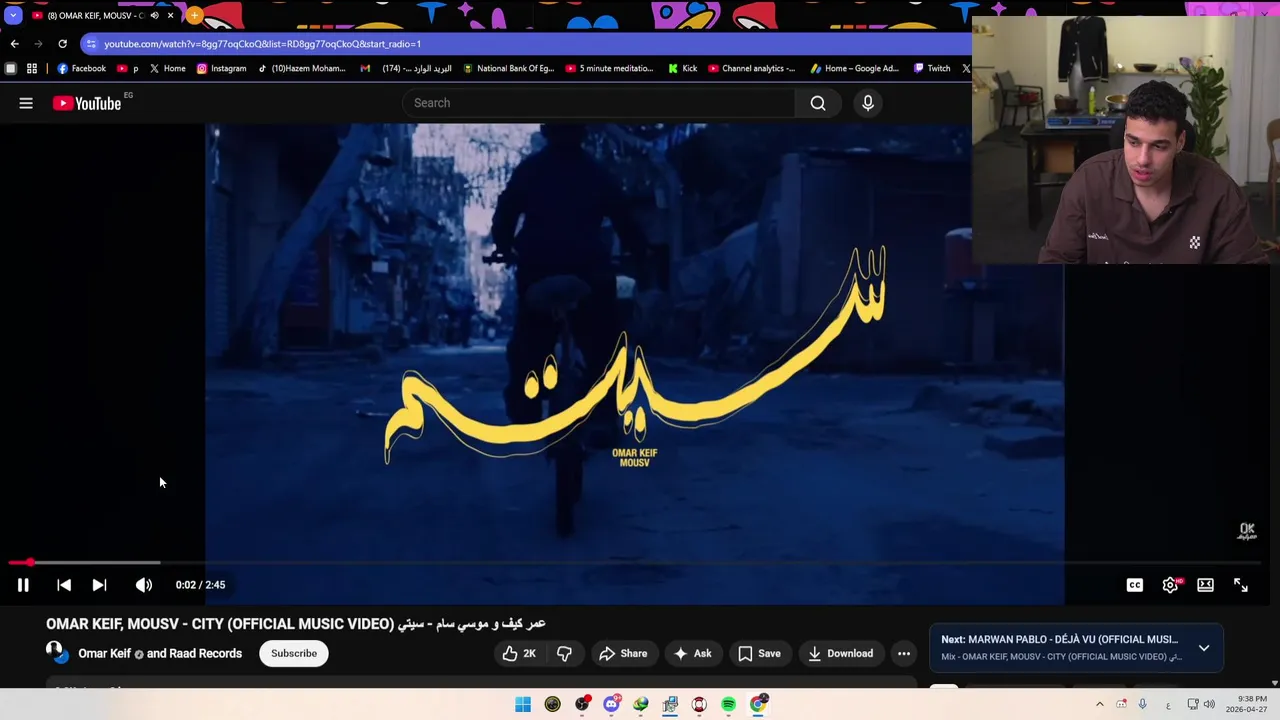Reload the page
The image size is (1280, 720).
(x=62, y=44)
